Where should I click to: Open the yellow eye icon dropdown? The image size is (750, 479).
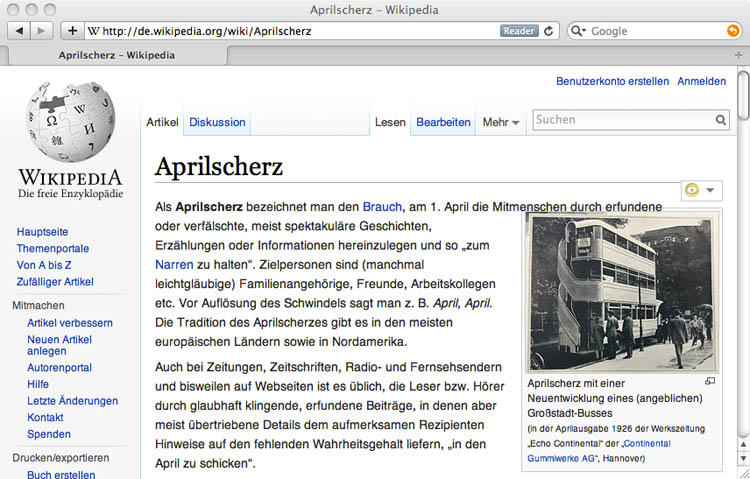[700, 190]
